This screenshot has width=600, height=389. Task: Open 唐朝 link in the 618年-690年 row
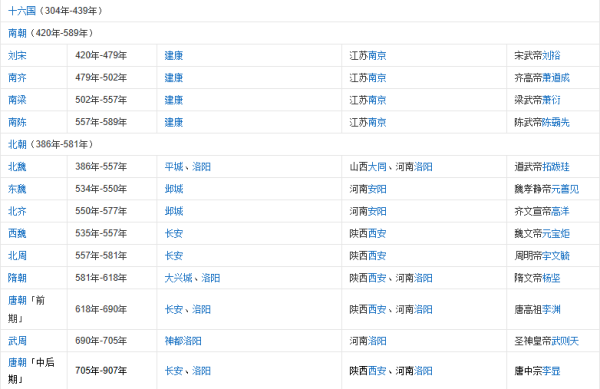pyautogui.click(x=17, y=300)
